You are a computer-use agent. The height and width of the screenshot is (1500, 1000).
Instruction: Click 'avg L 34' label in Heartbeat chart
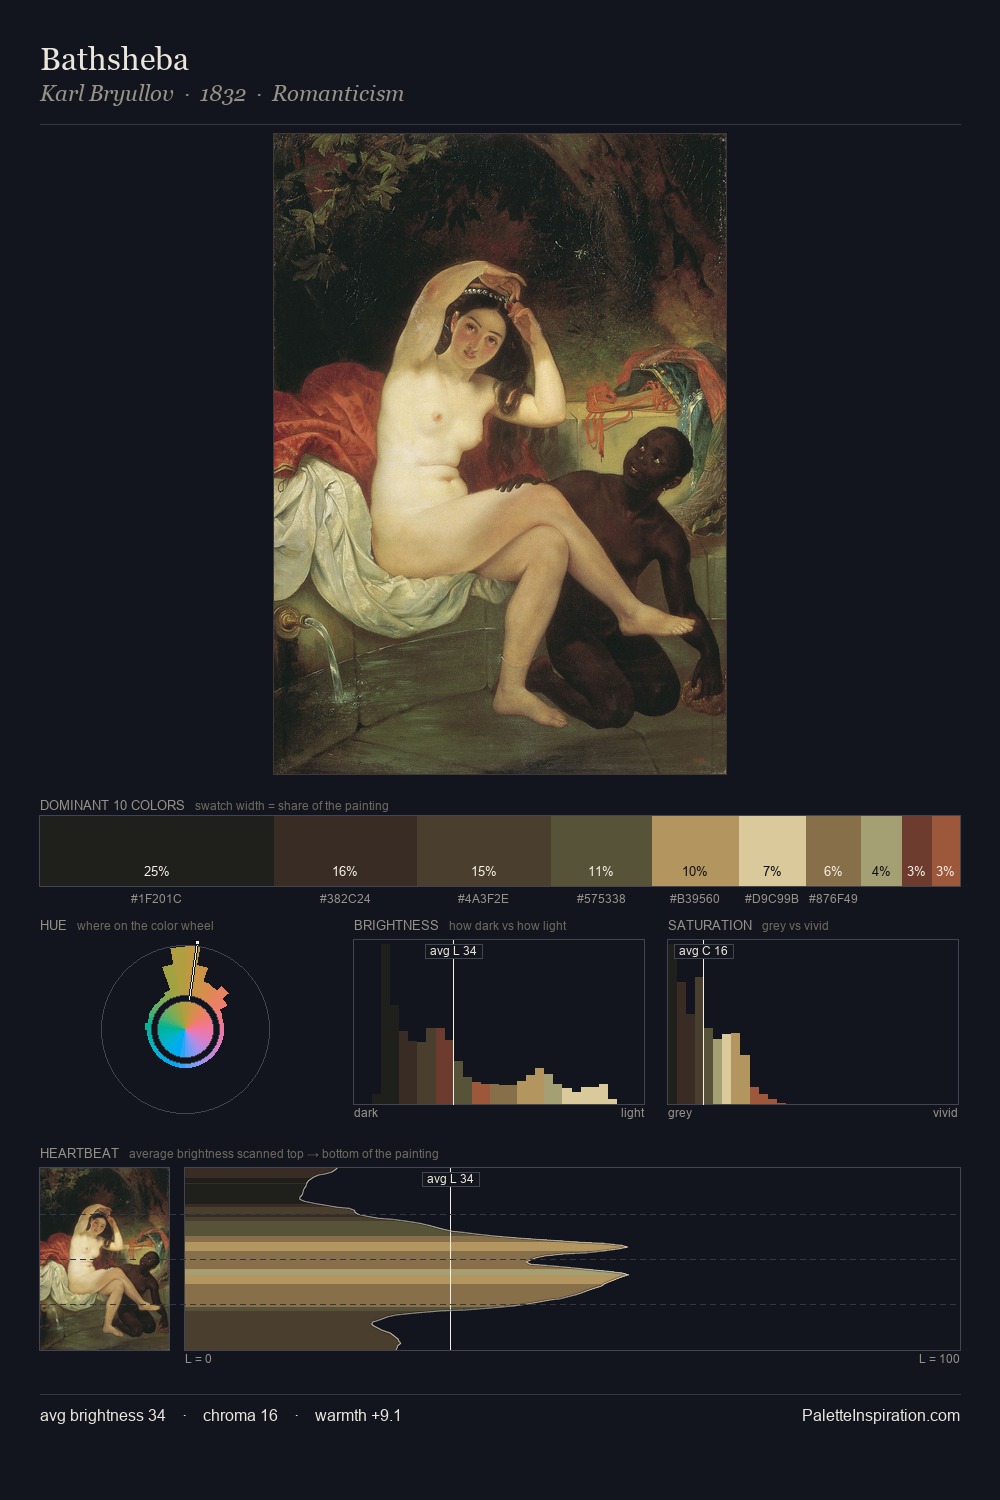[450, 1179]
